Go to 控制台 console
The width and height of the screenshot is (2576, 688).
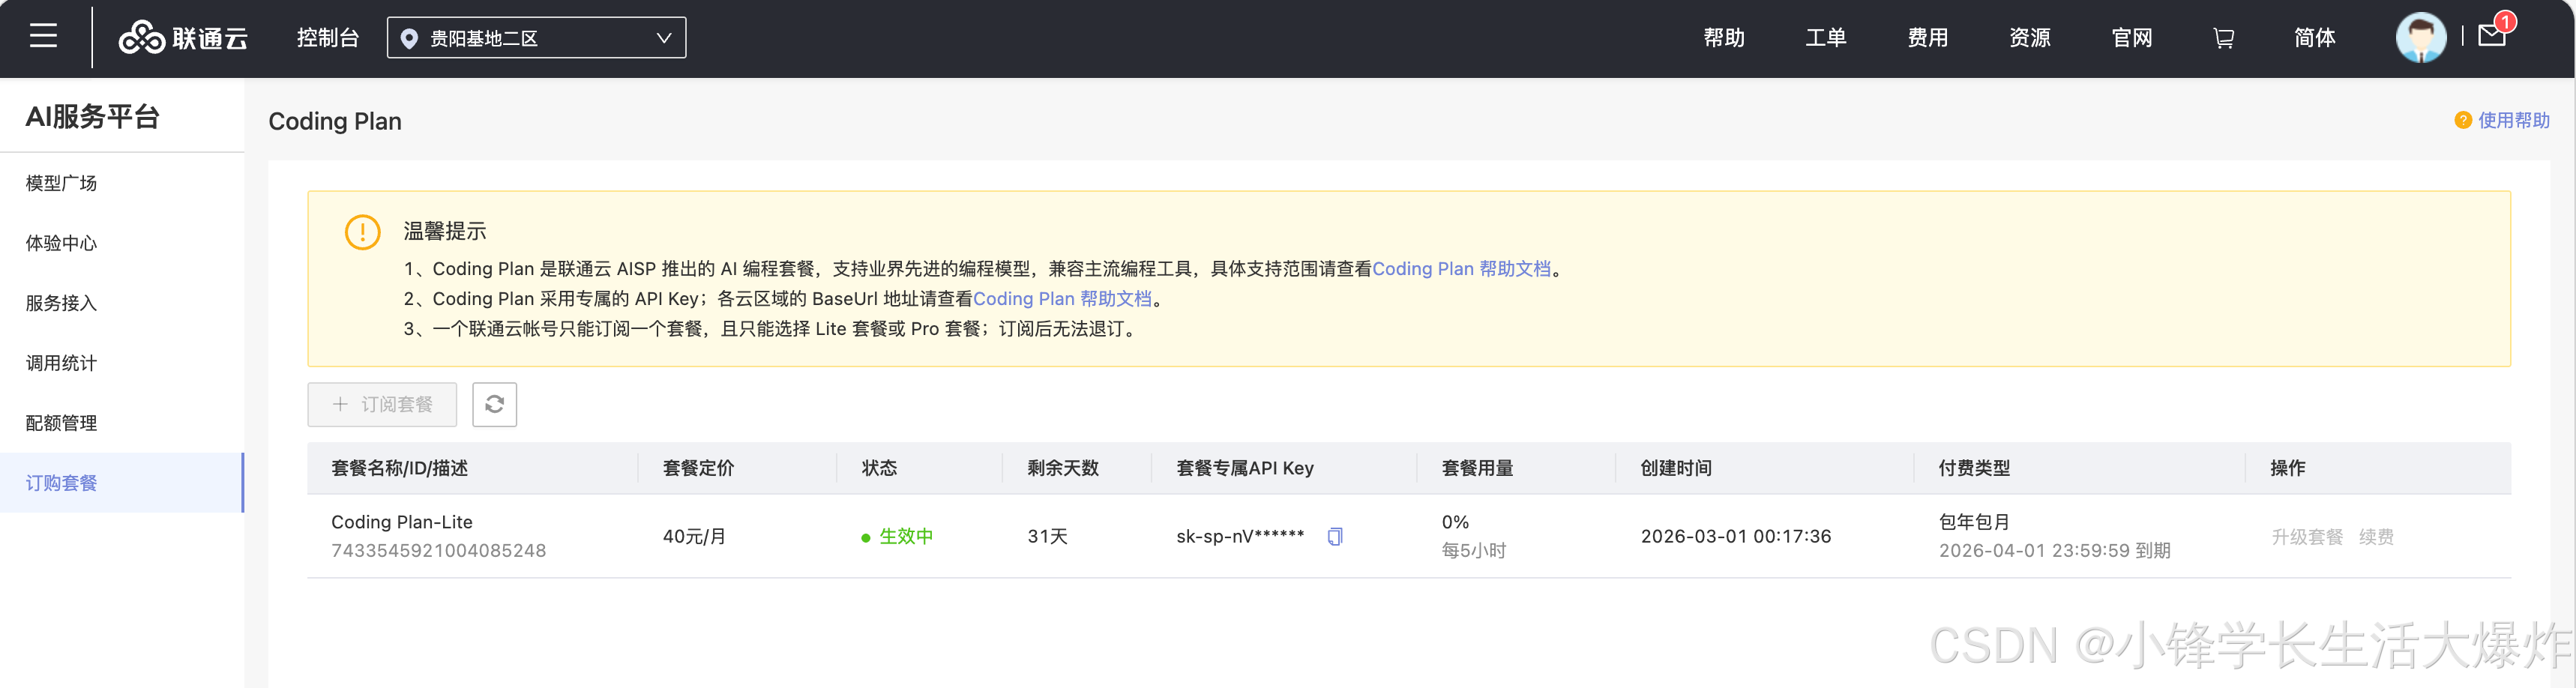(x=328, y=38)
